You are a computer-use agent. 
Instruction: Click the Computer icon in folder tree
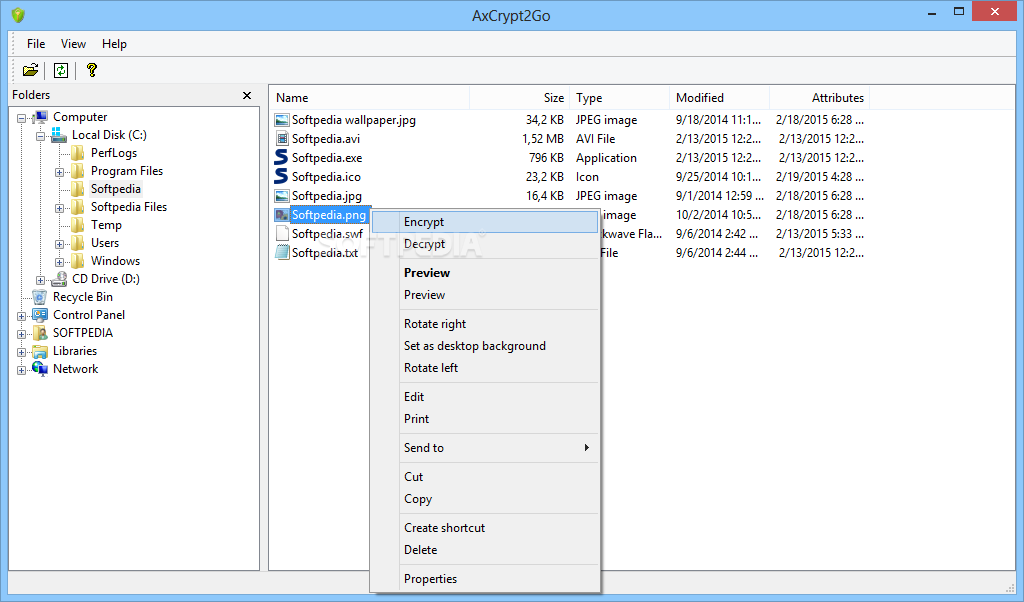(40, 117)
